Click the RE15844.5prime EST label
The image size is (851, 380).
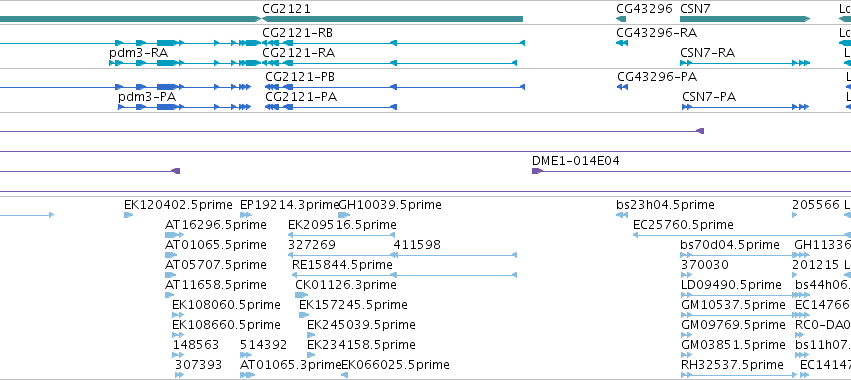coord(342,264)
